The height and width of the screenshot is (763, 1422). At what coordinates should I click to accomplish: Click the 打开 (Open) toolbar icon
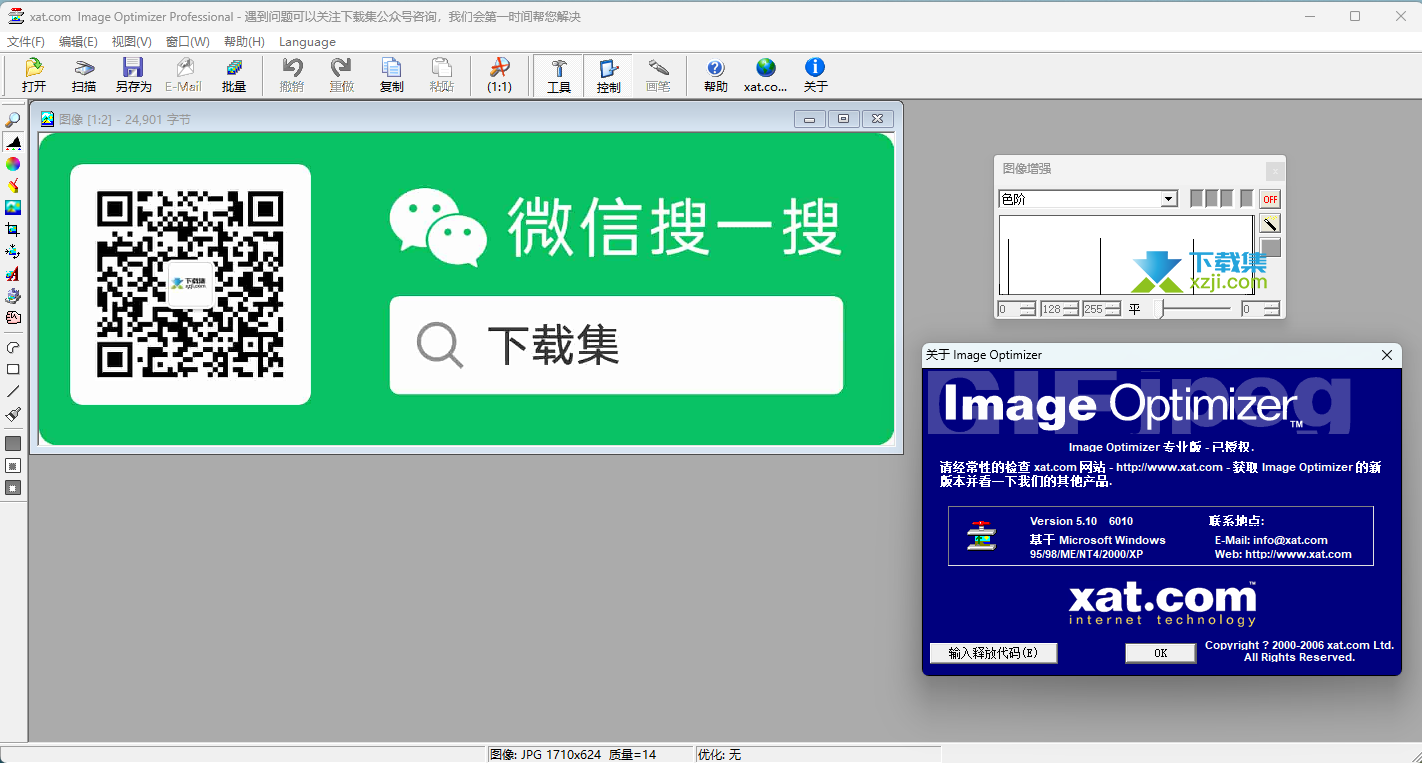[x=34, y=75]
